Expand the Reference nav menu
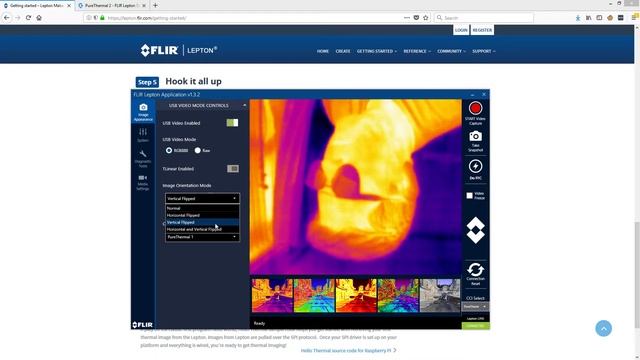This screenshot has height=360, width=640. point(417,51)
